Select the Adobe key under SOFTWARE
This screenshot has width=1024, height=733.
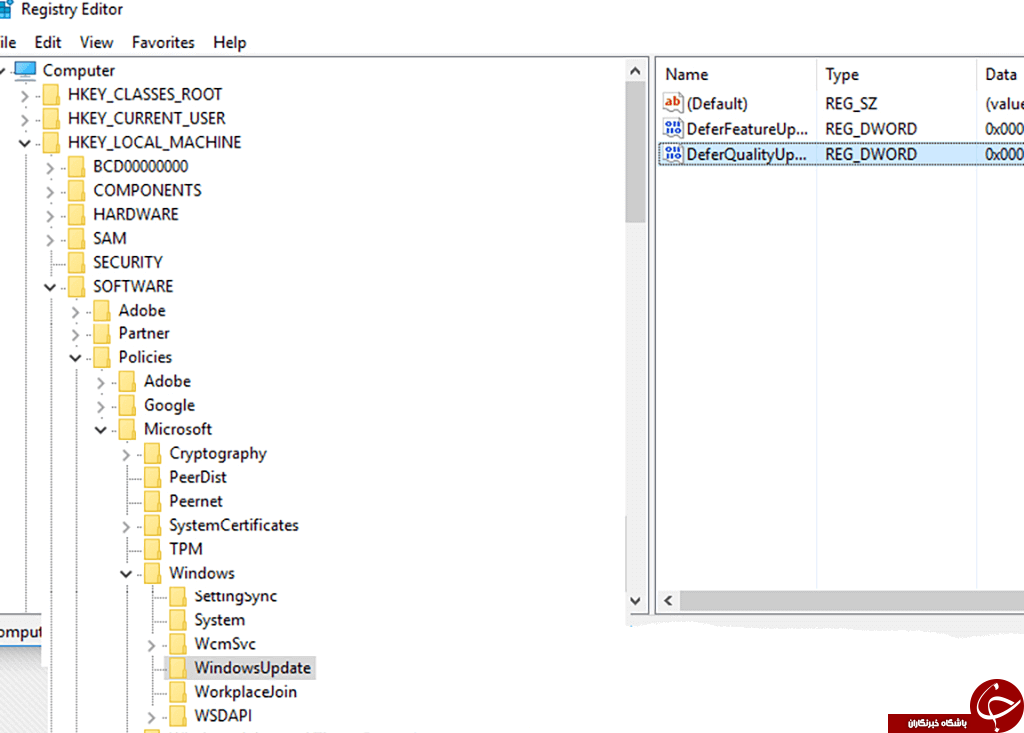[142, 310]
